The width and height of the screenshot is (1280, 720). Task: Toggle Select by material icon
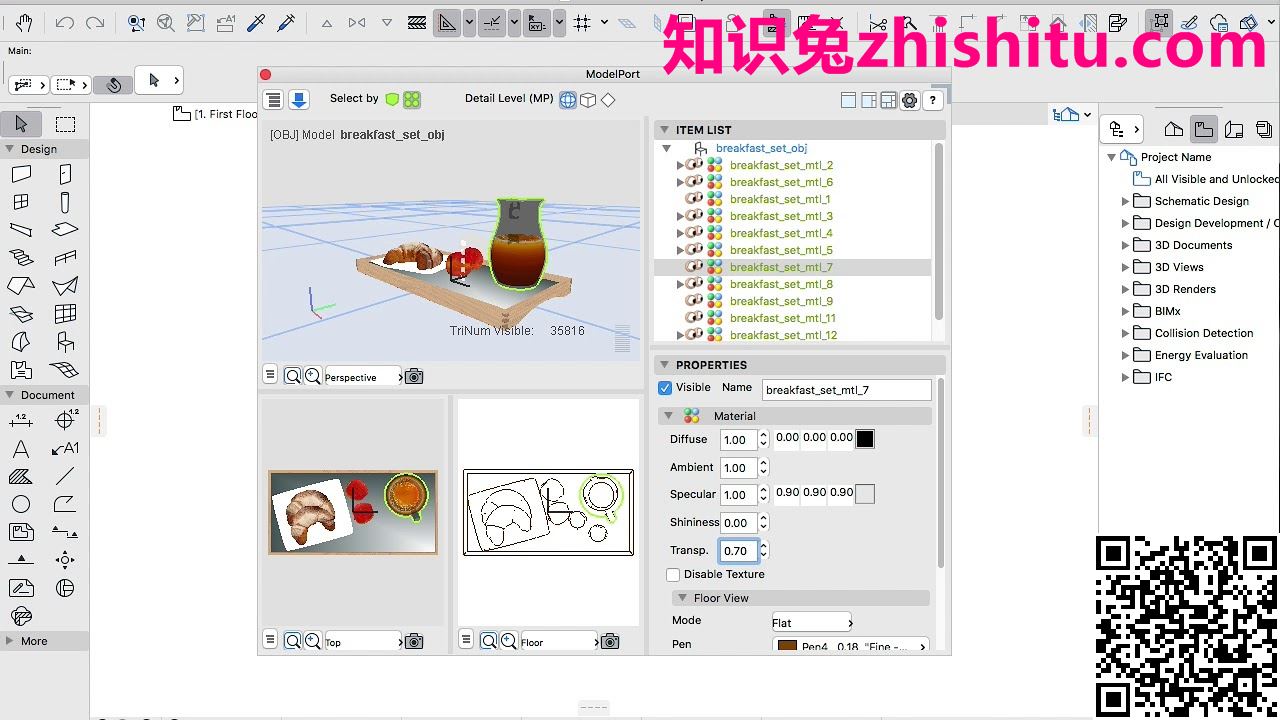pos(412,99)
